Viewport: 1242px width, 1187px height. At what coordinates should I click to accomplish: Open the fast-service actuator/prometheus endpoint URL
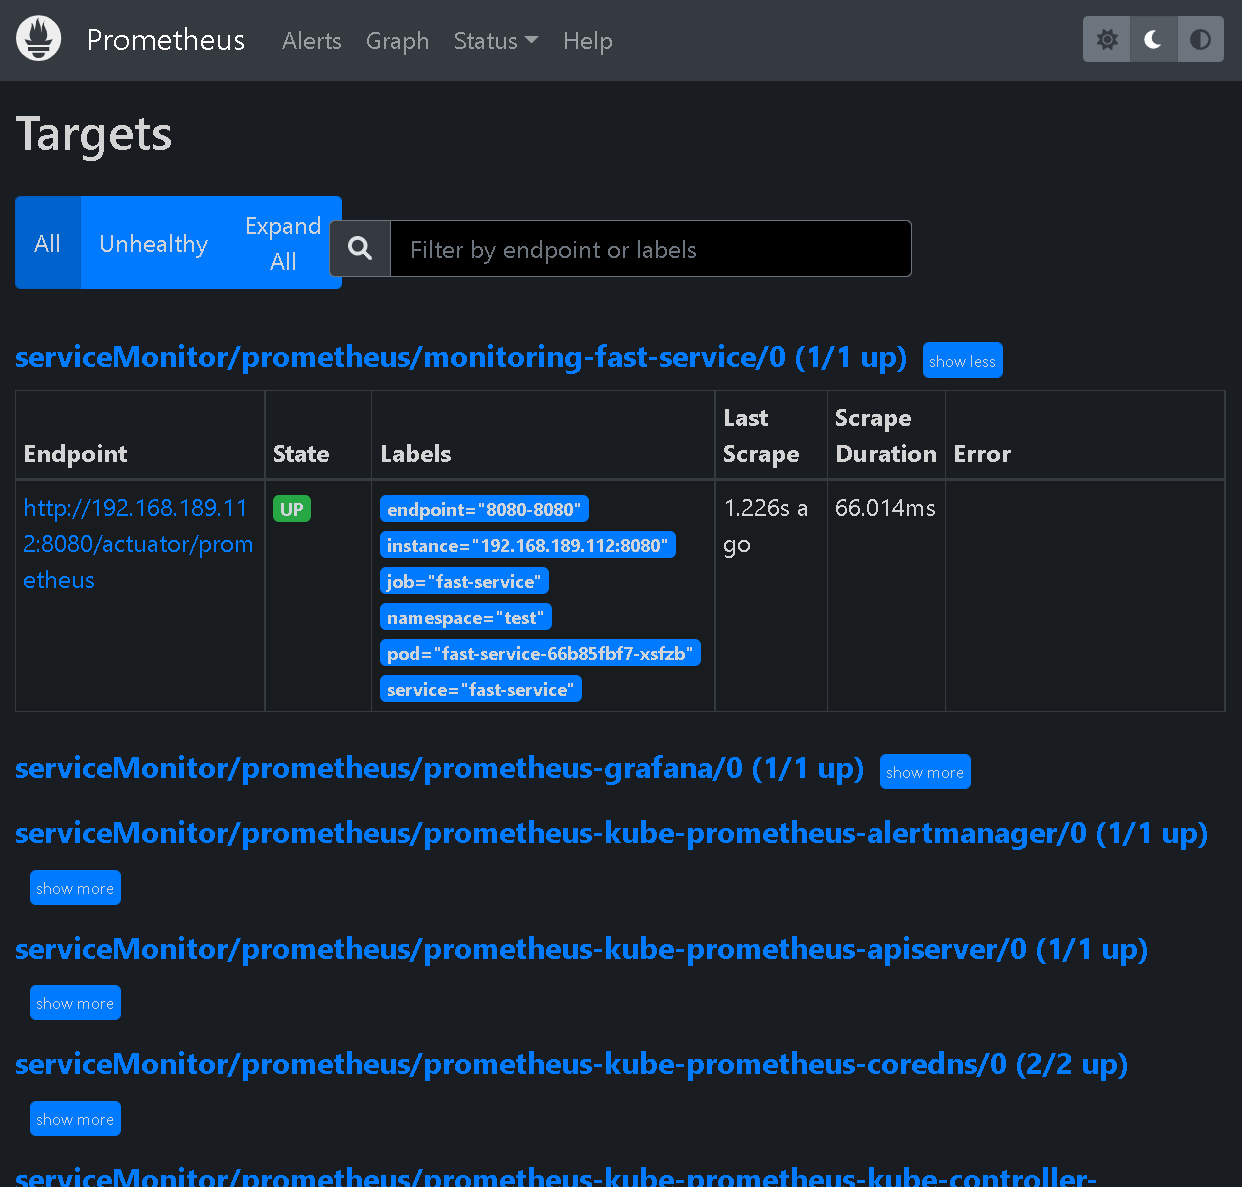point(138,544)
